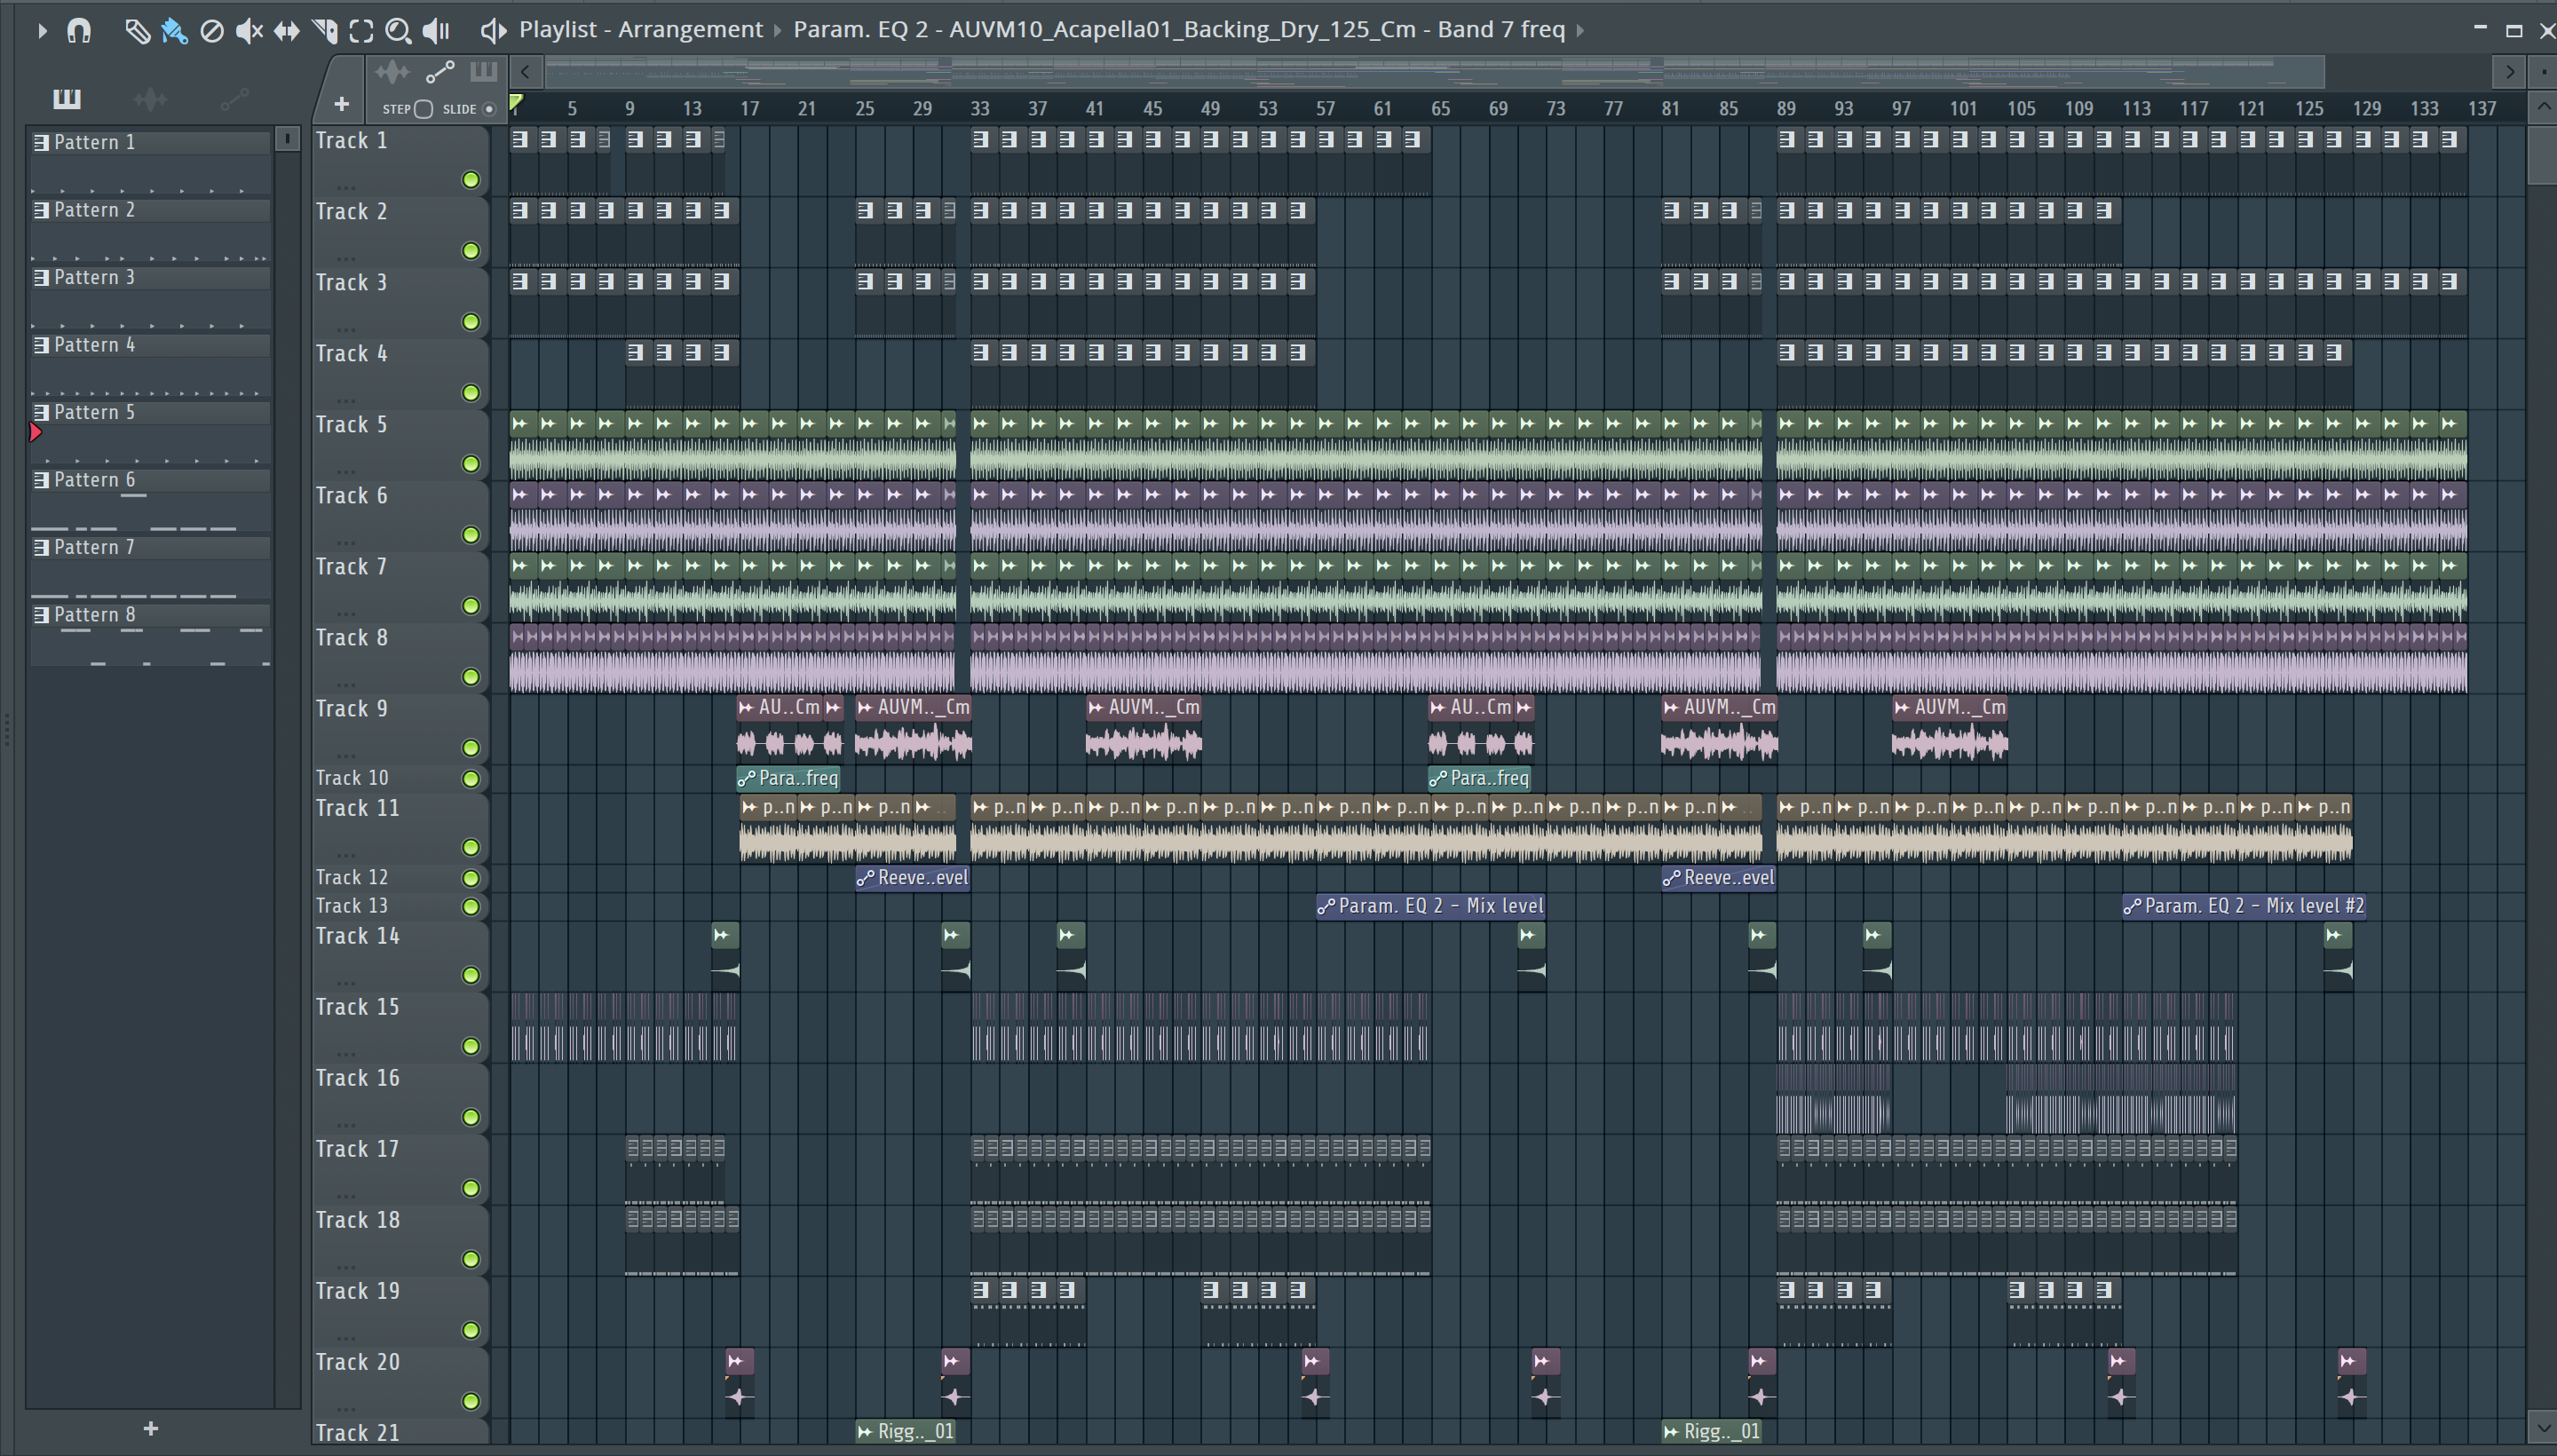Mute Track 5 with its green switch
Screen dimensions: 2557x1456
point(471,464)
